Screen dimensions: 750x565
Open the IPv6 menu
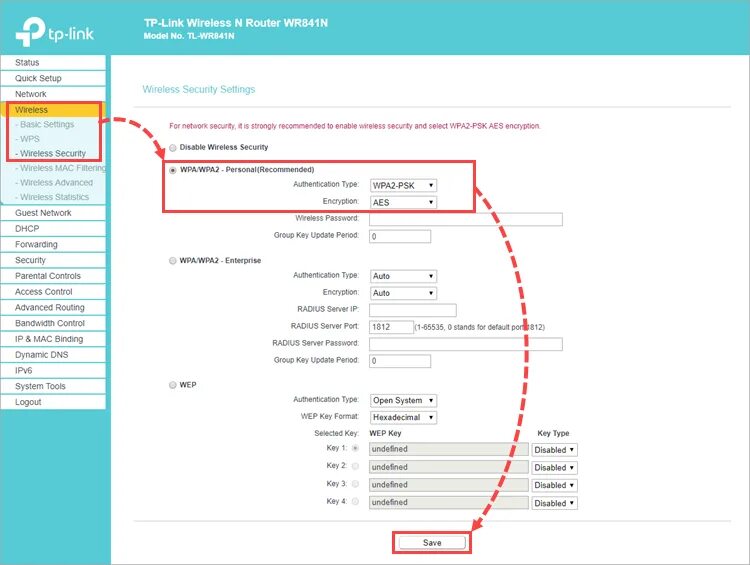click(53, 371)
